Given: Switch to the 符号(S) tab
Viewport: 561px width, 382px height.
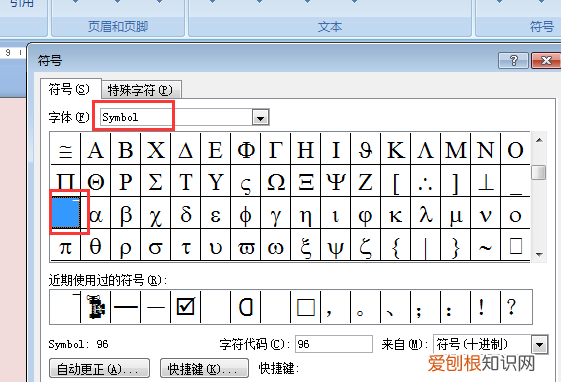Looking at the screenshot, I should (70, 89).
